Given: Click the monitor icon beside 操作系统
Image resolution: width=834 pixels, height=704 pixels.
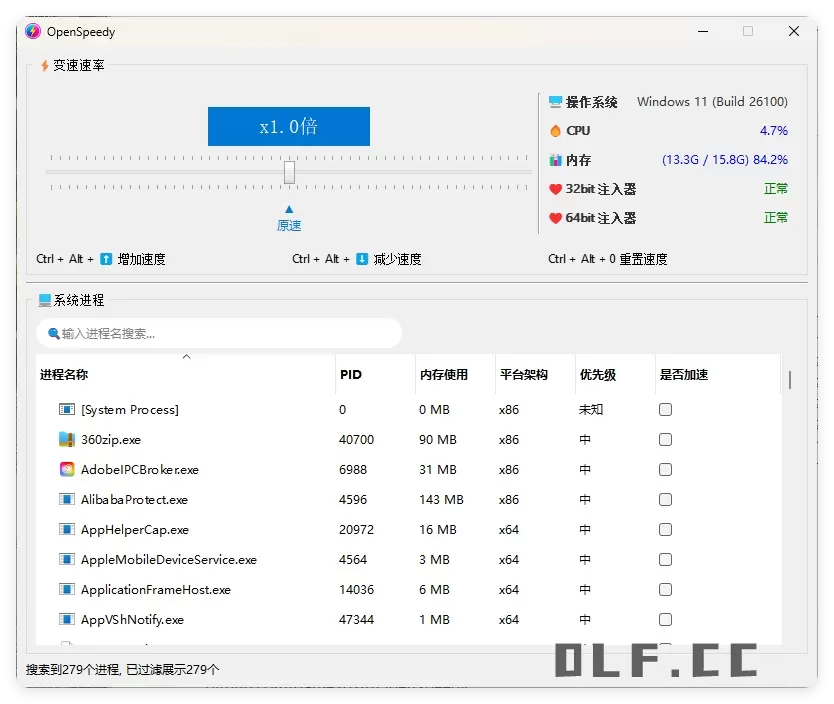Looking at the screenshot, I should pos(555,101).
